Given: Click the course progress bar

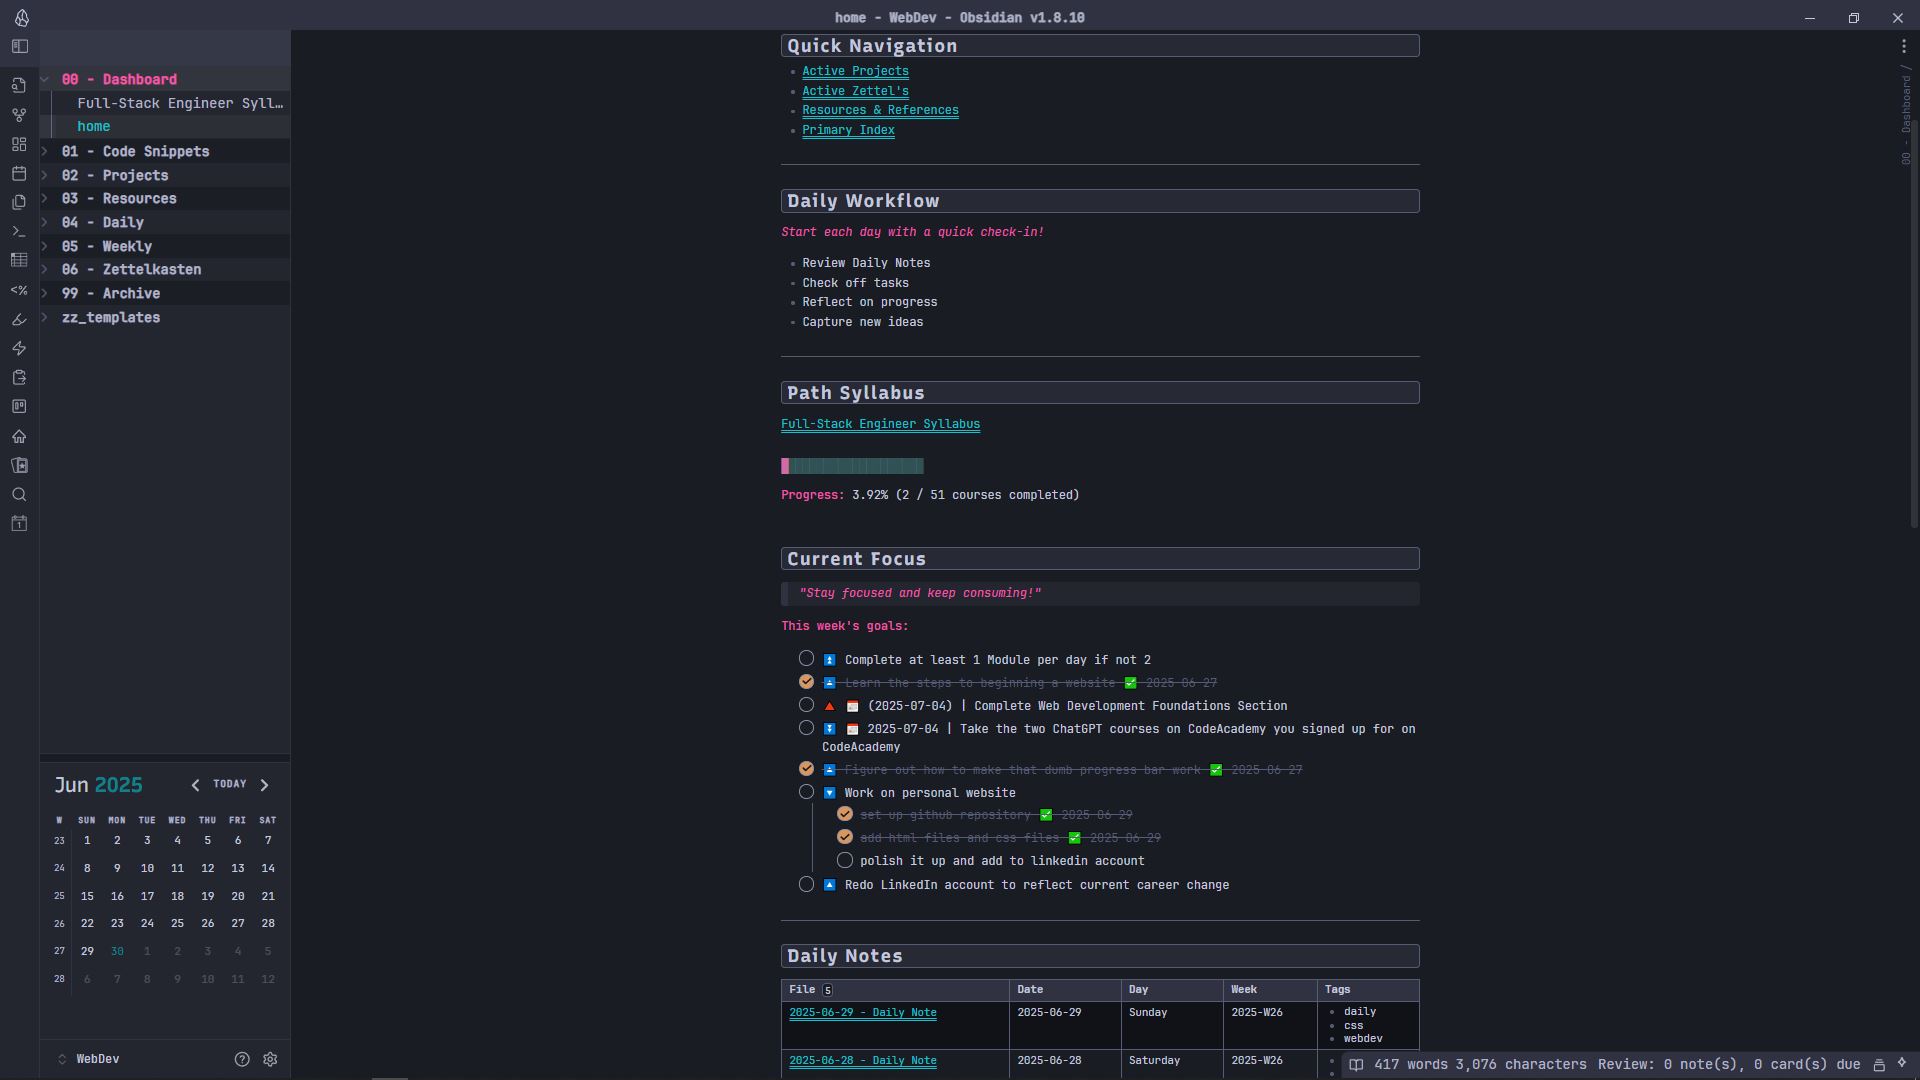Looking at the screenshot, I should click(852, 466).
